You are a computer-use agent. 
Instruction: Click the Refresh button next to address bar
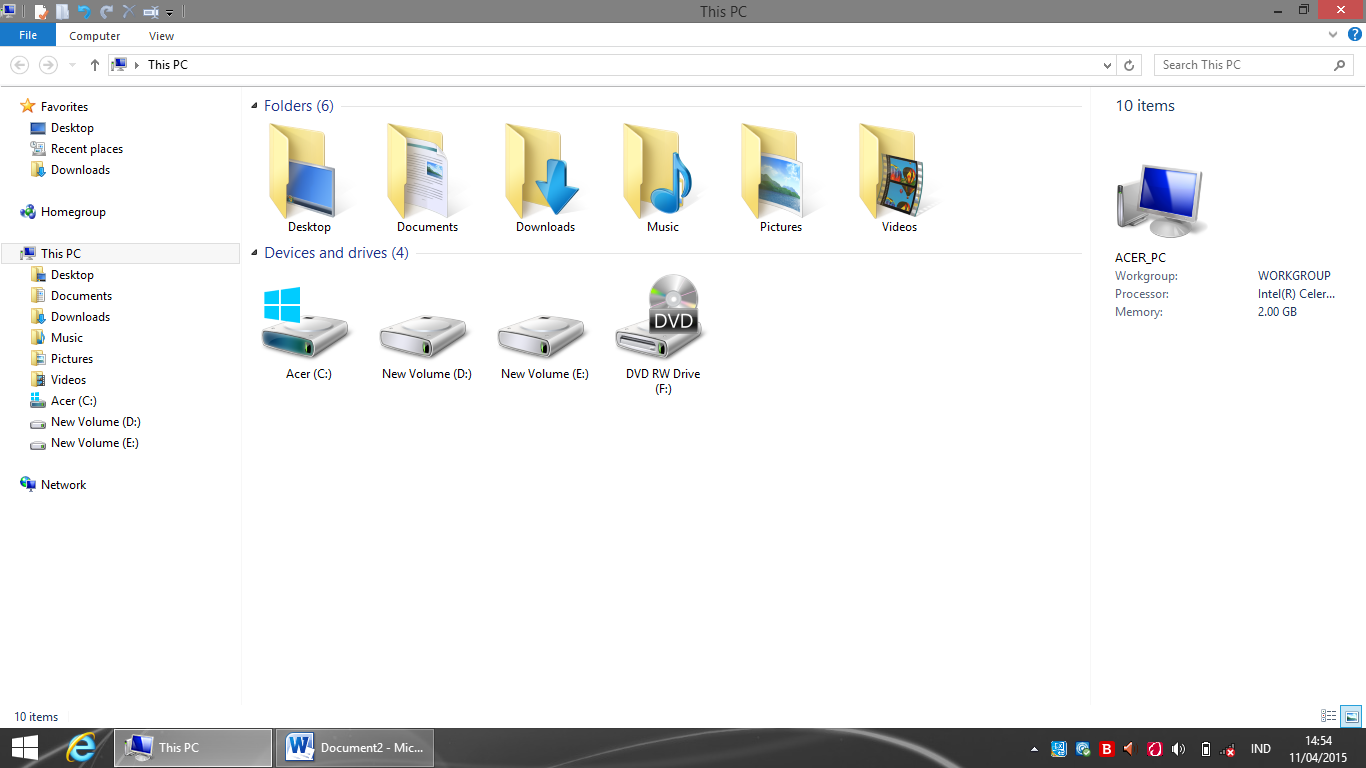1129,64
